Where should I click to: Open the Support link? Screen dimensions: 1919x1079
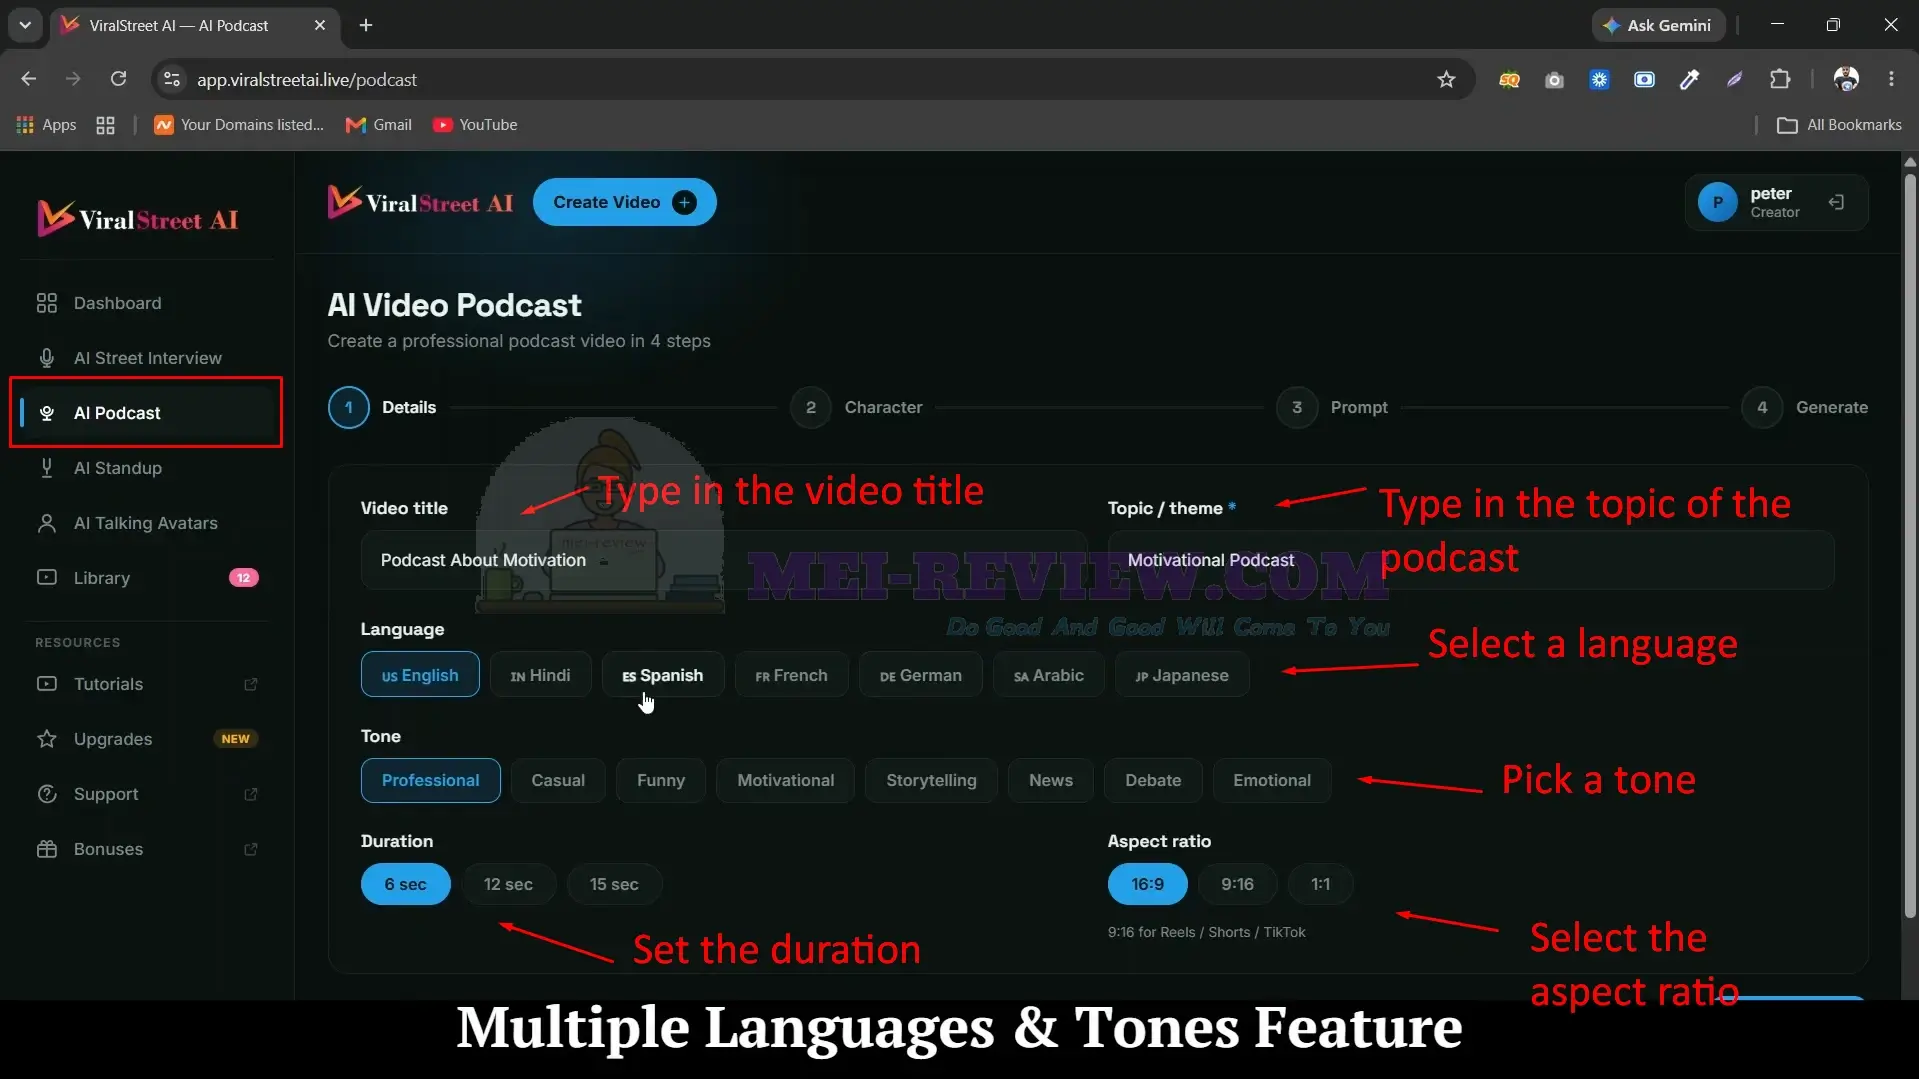pyautogui.click(x=146, y=794)
